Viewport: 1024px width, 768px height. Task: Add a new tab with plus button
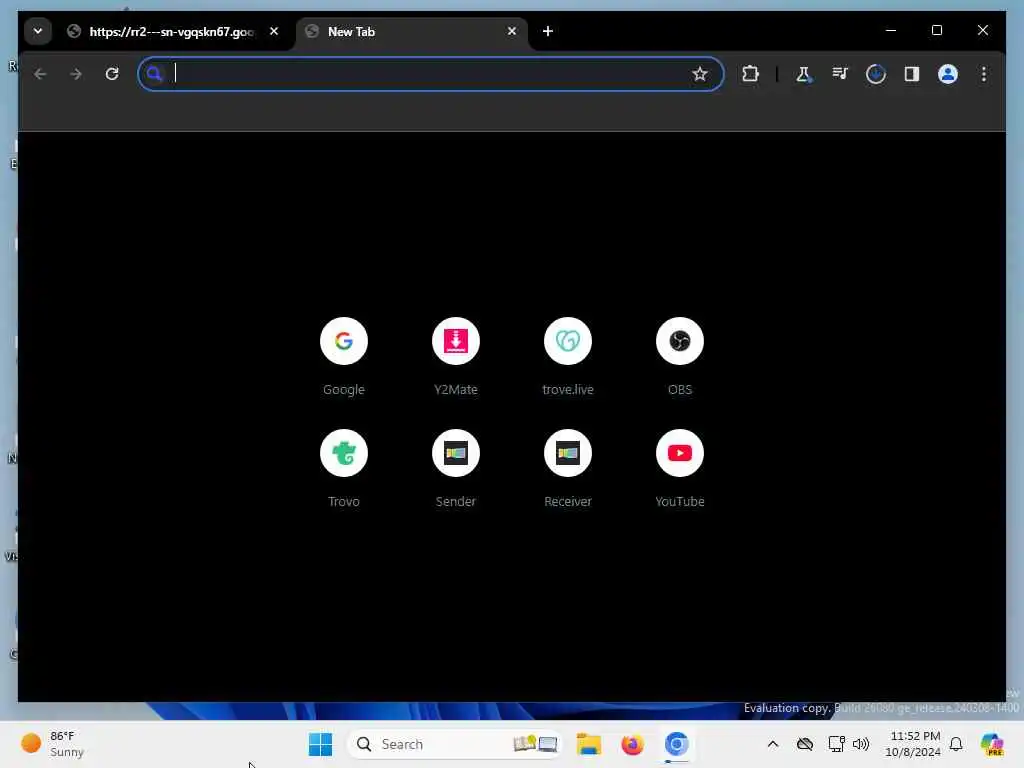[548, 31]
